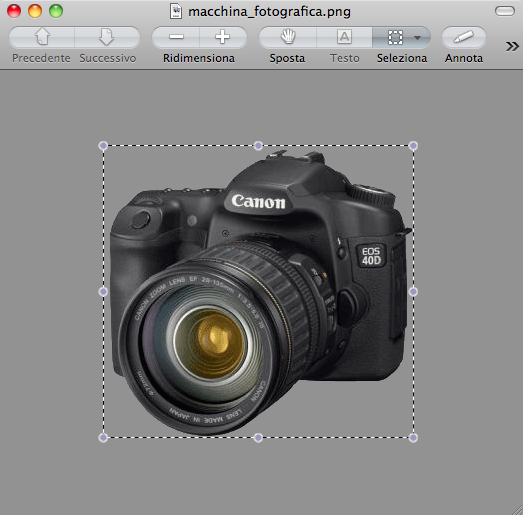Show more toolbar items via double chevron
The image size is (523, 515).
[x=512, y=46]
